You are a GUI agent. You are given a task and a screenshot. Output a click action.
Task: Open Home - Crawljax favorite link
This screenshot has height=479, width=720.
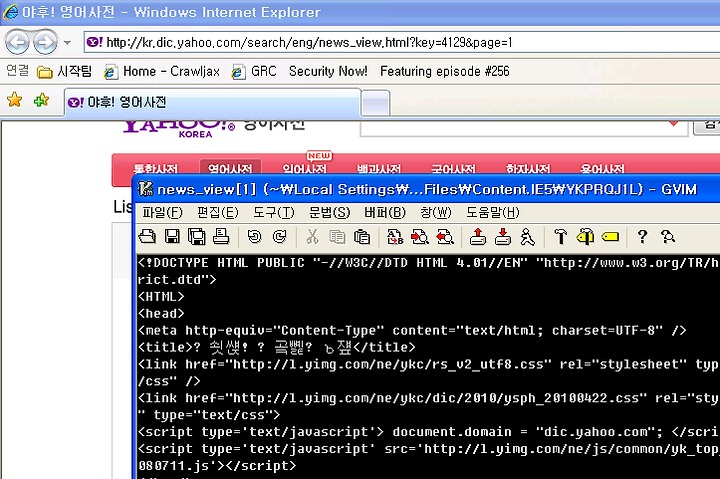coord(162,72)
